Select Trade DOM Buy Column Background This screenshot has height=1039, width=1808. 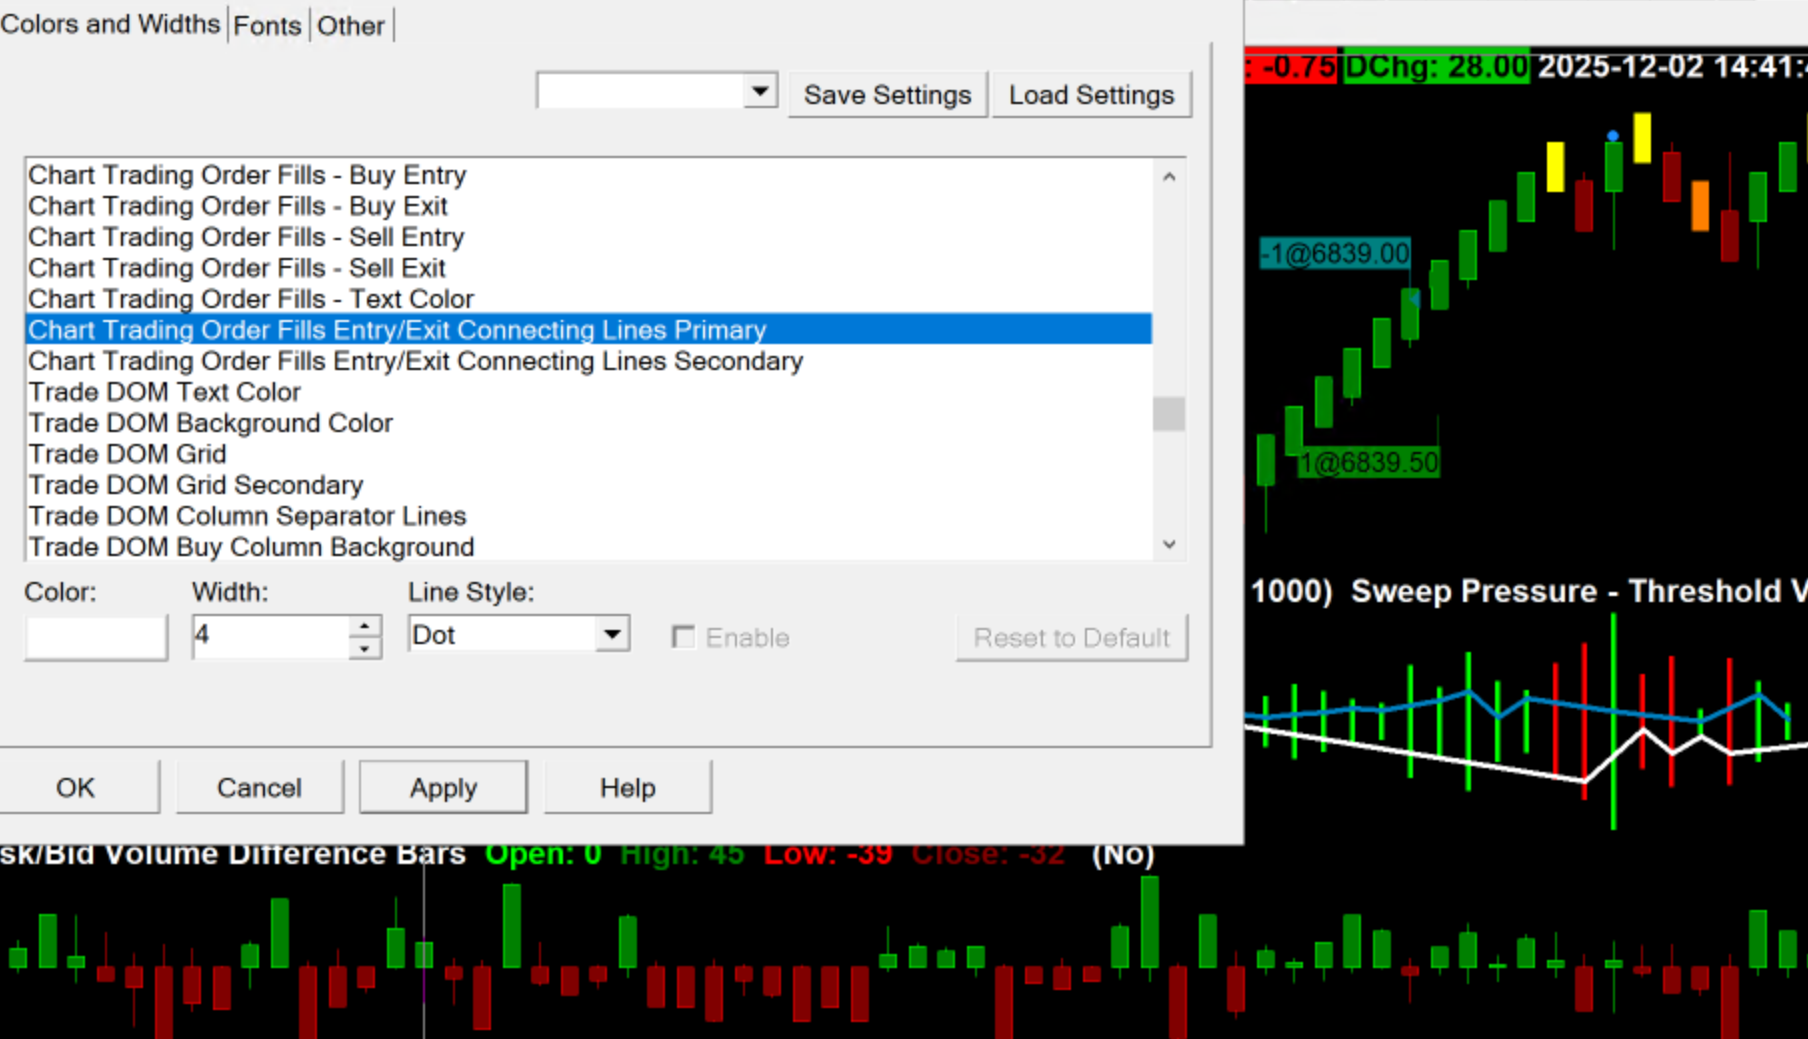[588, 547]
